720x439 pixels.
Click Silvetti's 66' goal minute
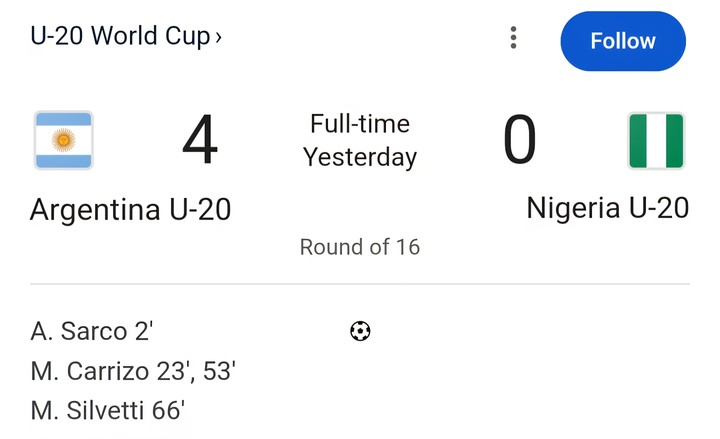[x=169, y=410]
